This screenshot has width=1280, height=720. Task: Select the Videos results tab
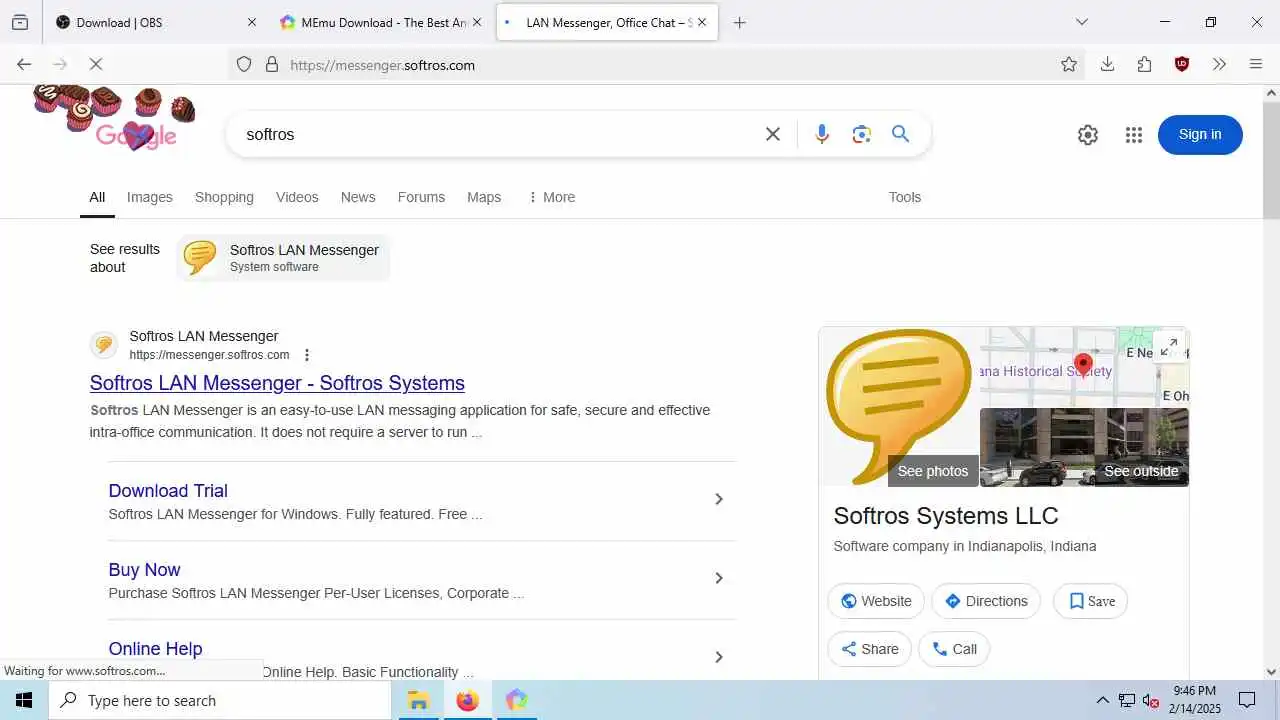297,197
